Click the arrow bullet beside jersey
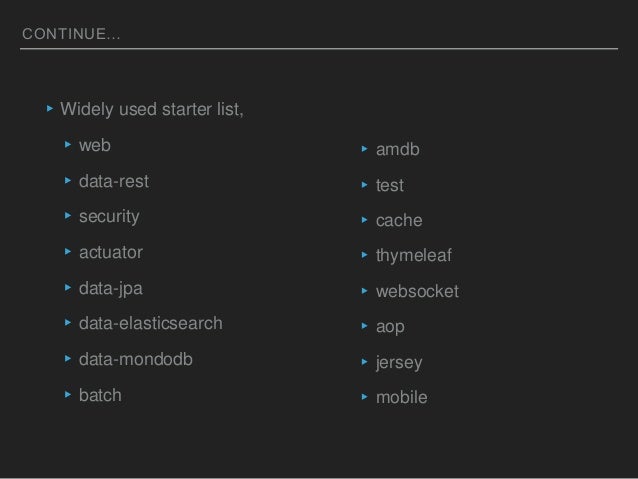The height and width of the screenshot is (479, 638). pyautogui.click(x=365, y=362)
